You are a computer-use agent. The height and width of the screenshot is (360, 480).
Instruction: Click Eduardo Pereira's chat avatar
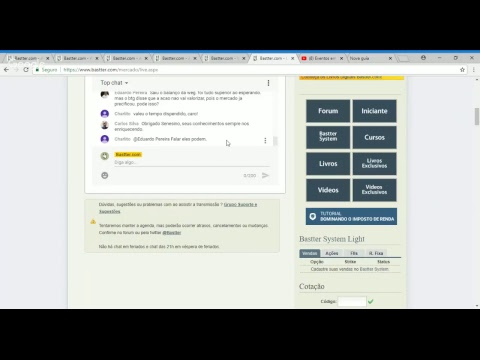[105, 94]
